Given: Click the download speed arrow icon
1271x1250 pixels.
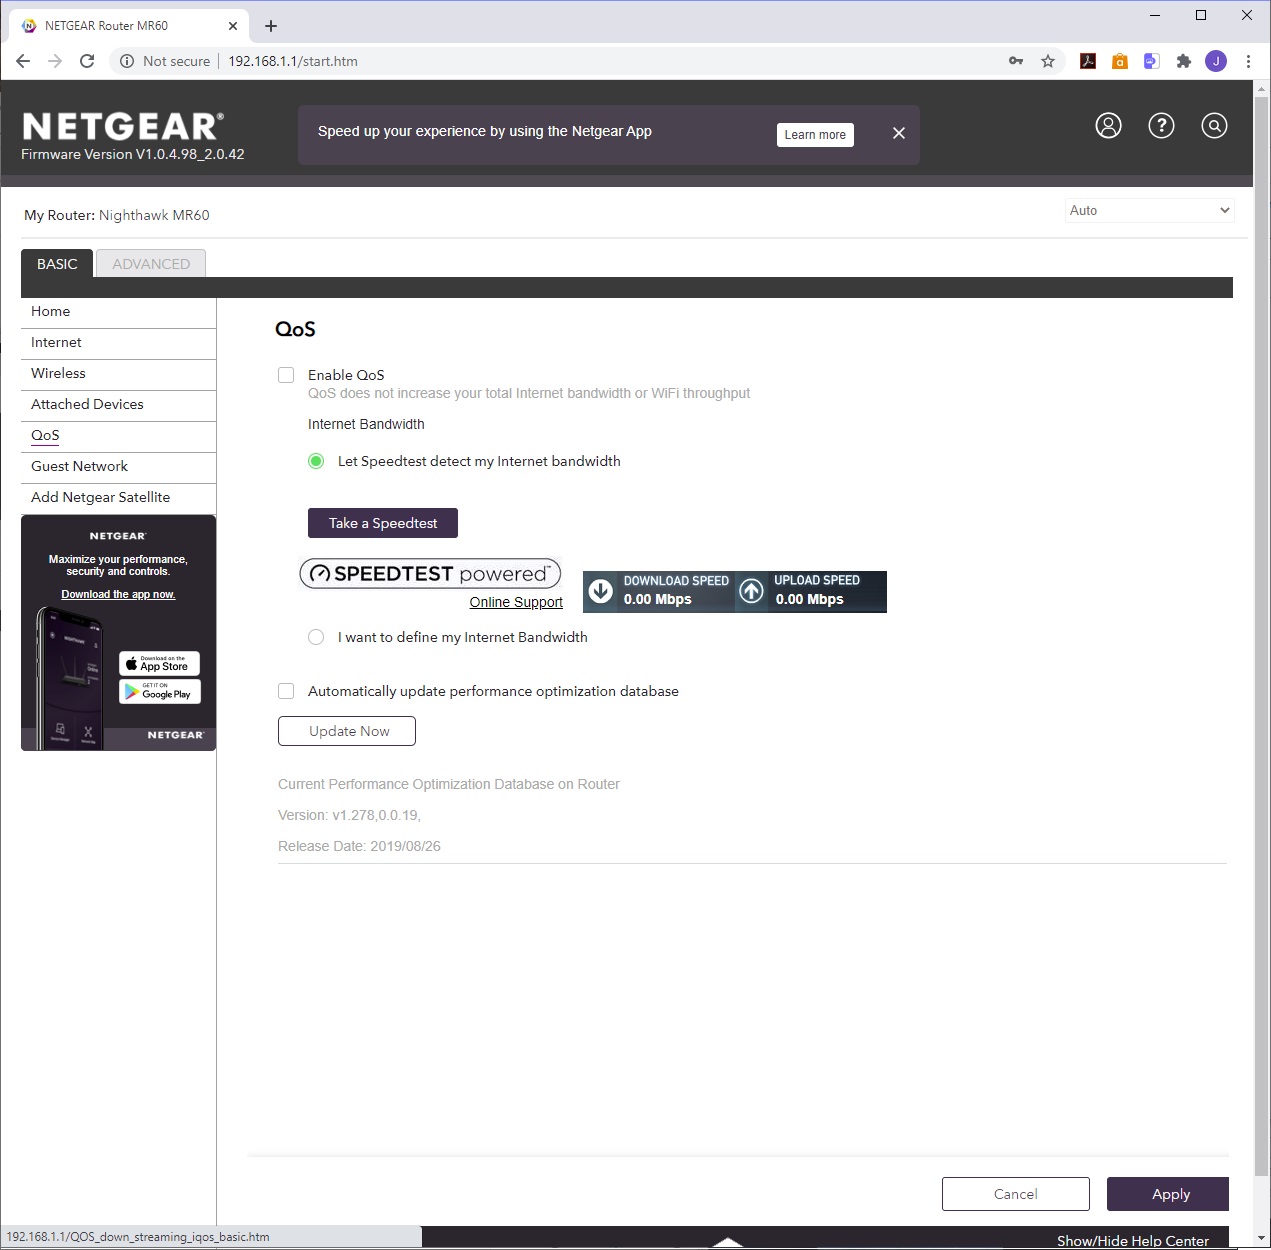Looking at the screenshot, I should (601, 591).
